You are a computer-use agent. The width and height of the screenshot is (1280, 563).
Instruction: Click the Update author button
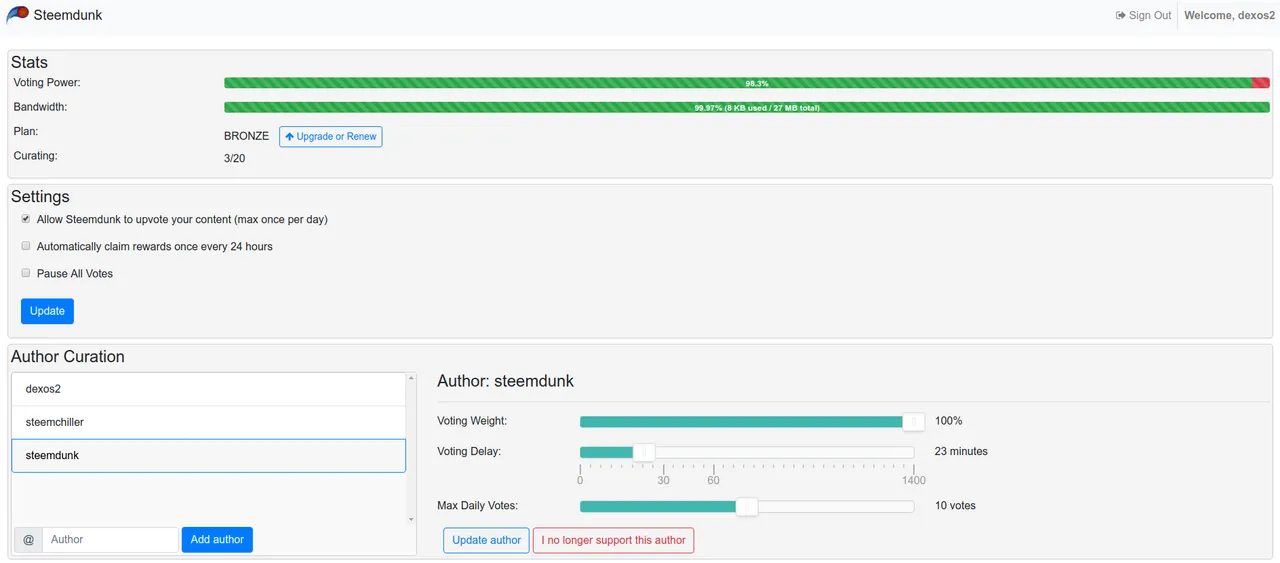point(486,540)
